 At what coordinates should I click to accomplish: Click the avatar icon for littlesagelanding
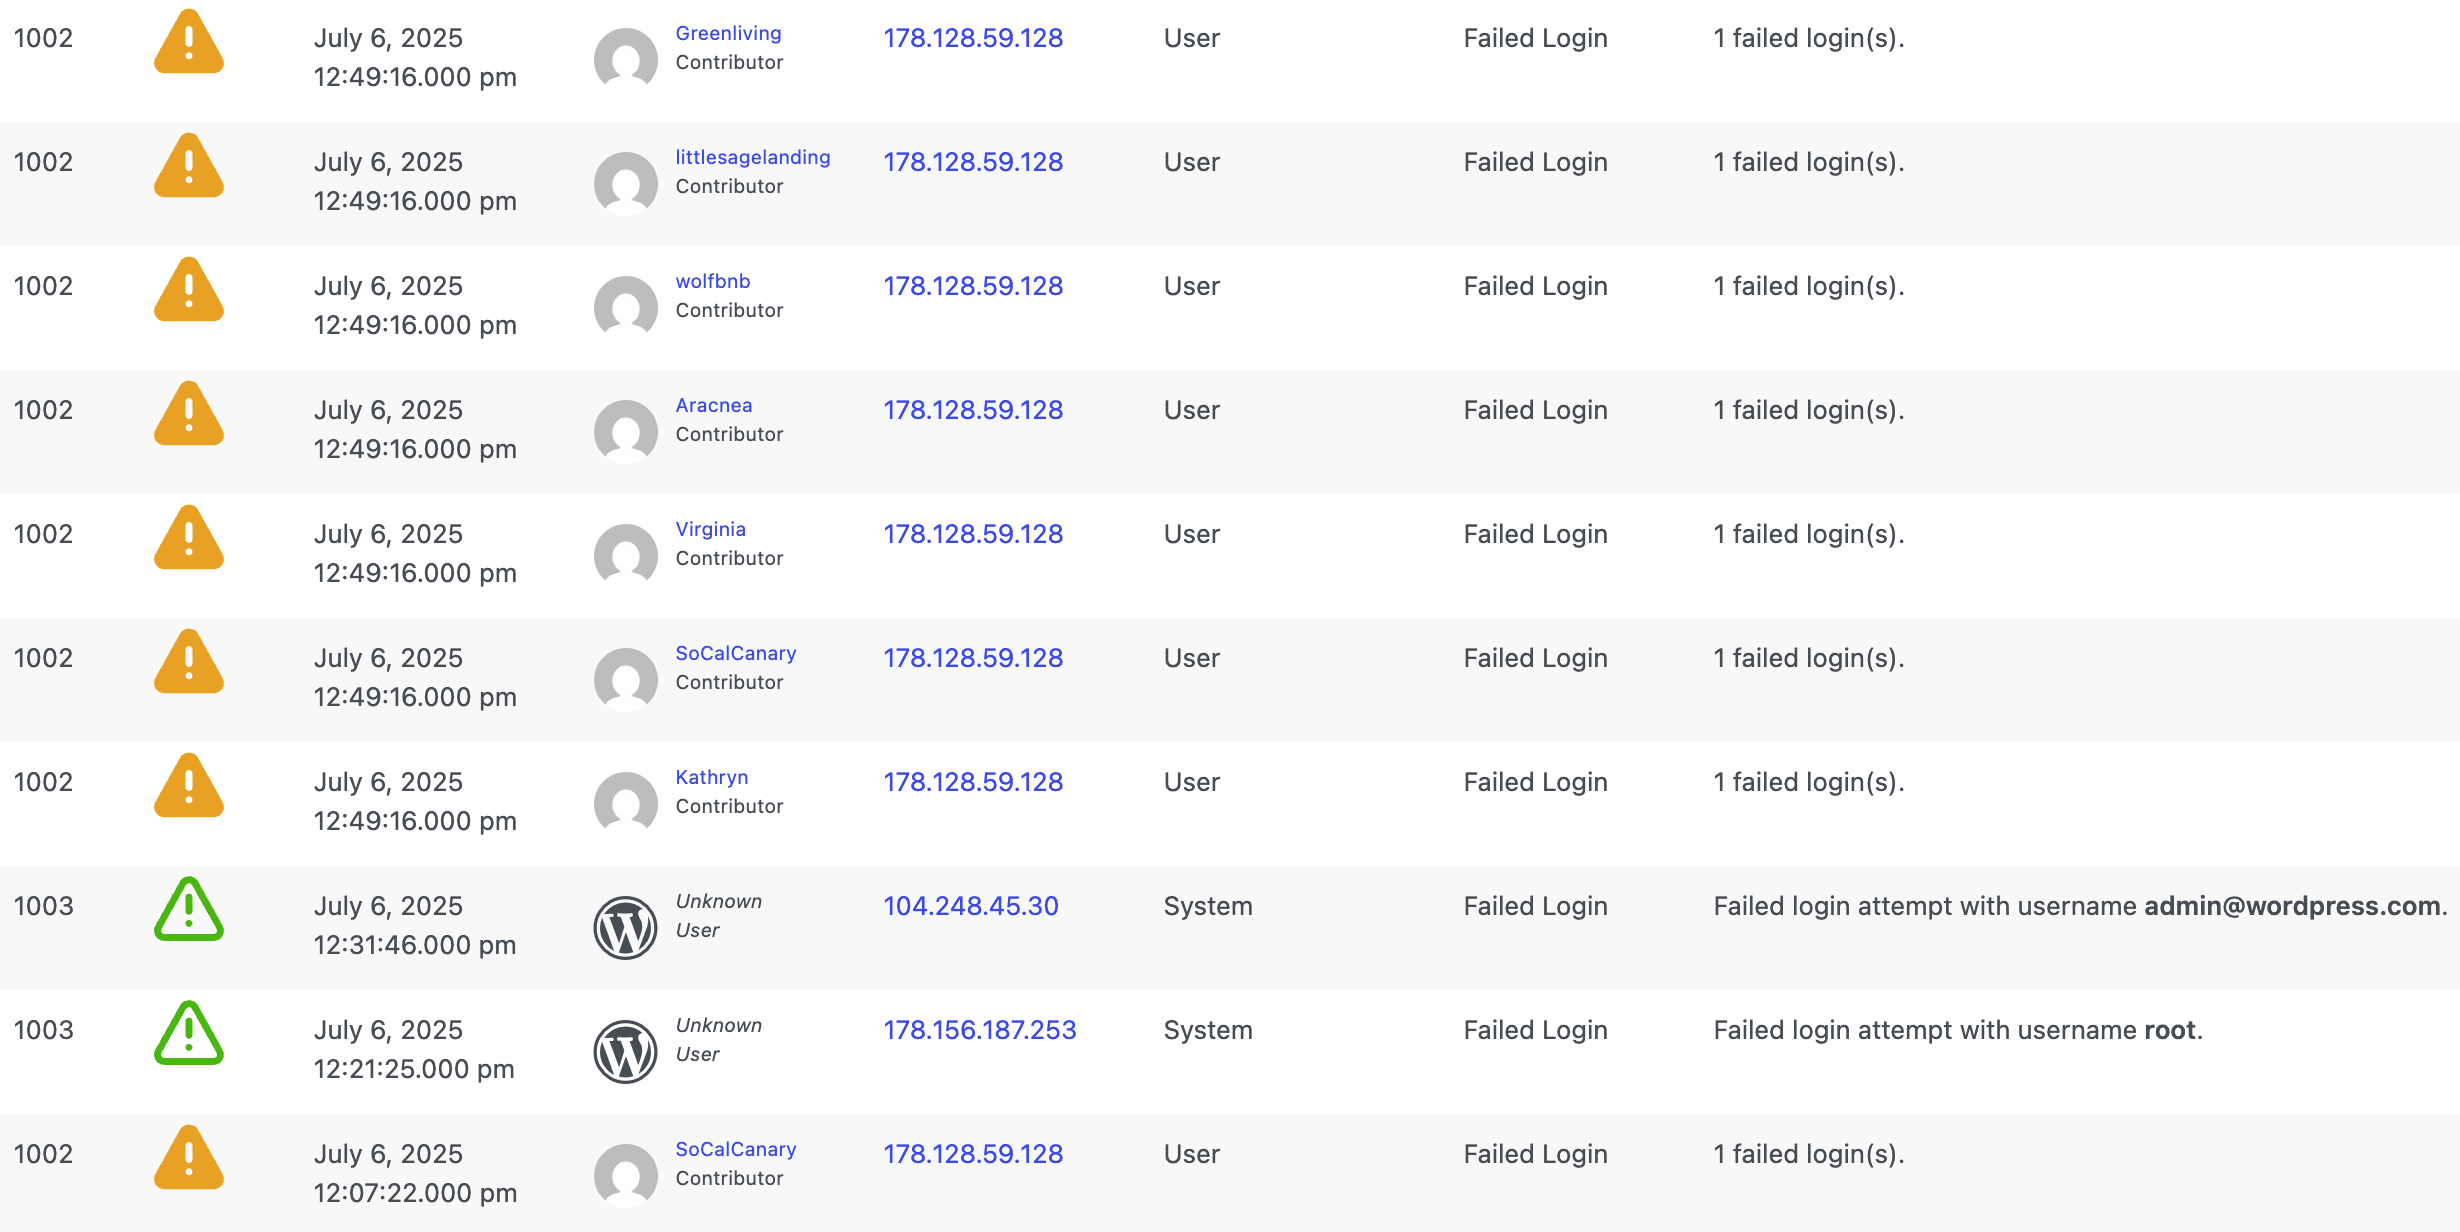[625, 184]
